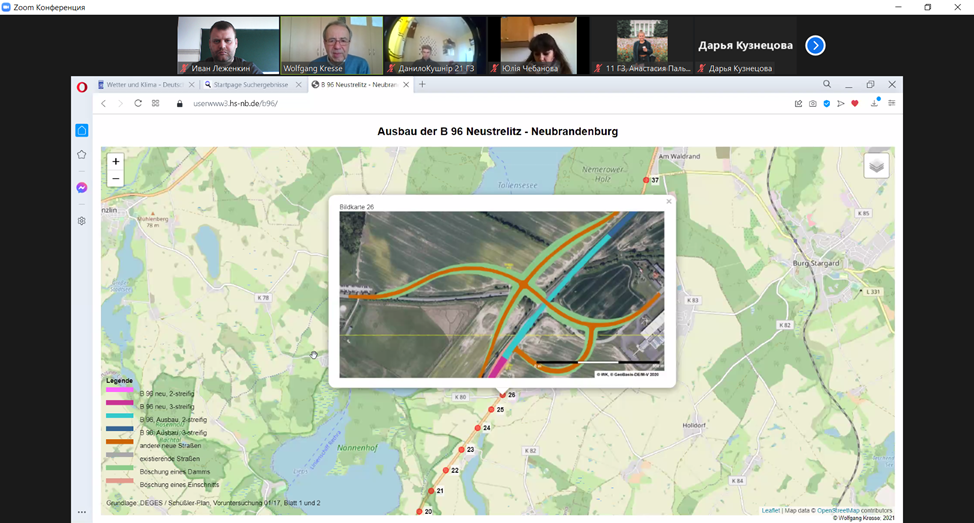The width and height of the screenshot is (974, 523).
Task: Open a new browser tab with plus
Action: (x=422, y=84)
